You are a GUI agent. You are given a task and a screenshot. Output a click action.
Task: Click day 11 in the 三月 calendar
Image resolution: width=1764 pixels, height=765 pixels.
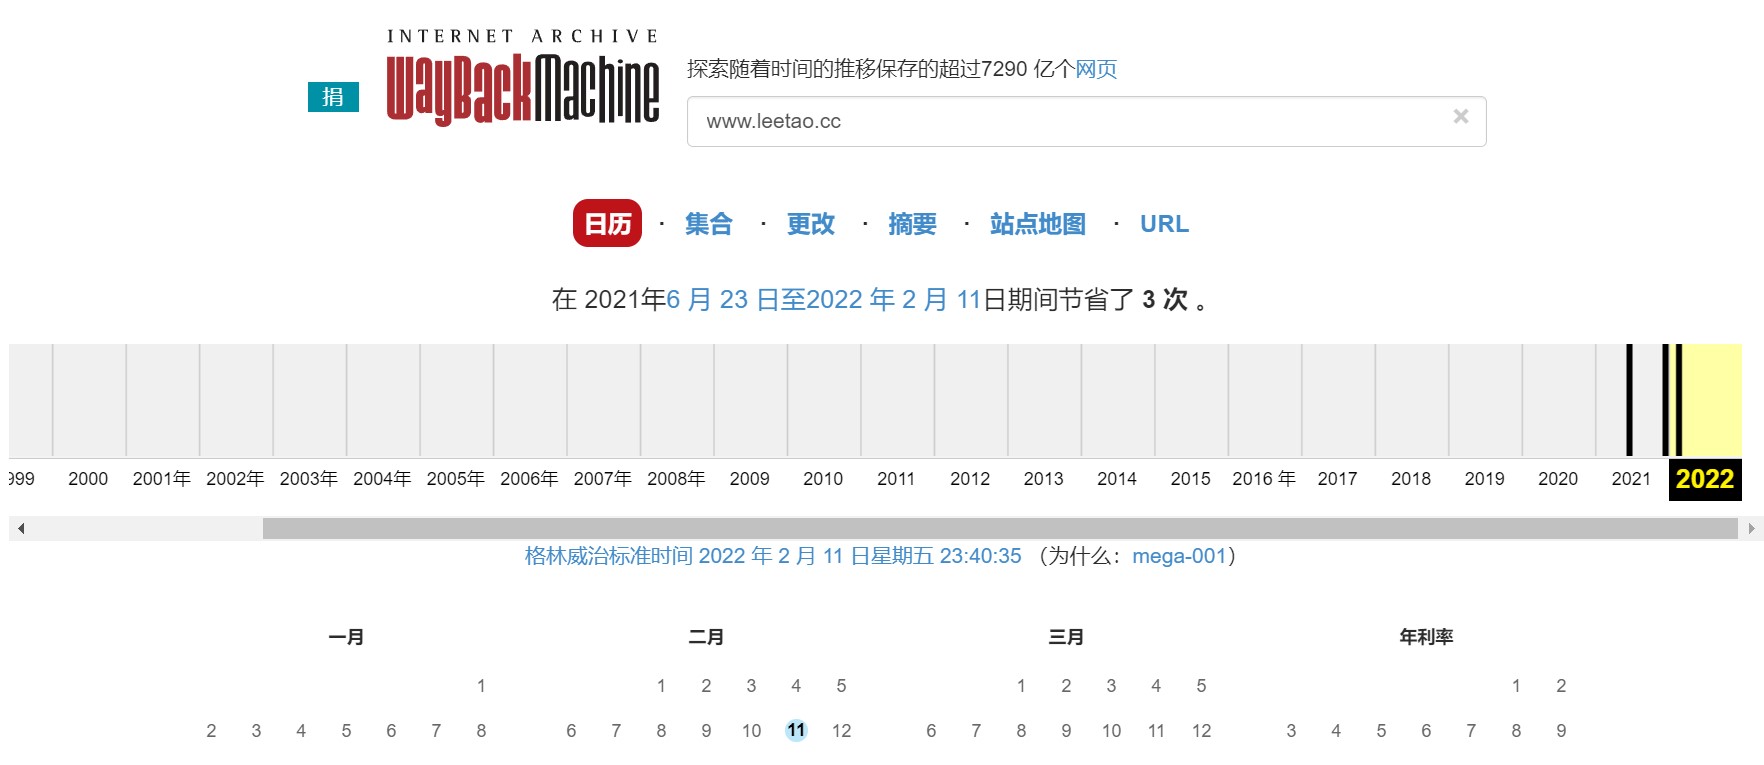[x=1156, y=731]
